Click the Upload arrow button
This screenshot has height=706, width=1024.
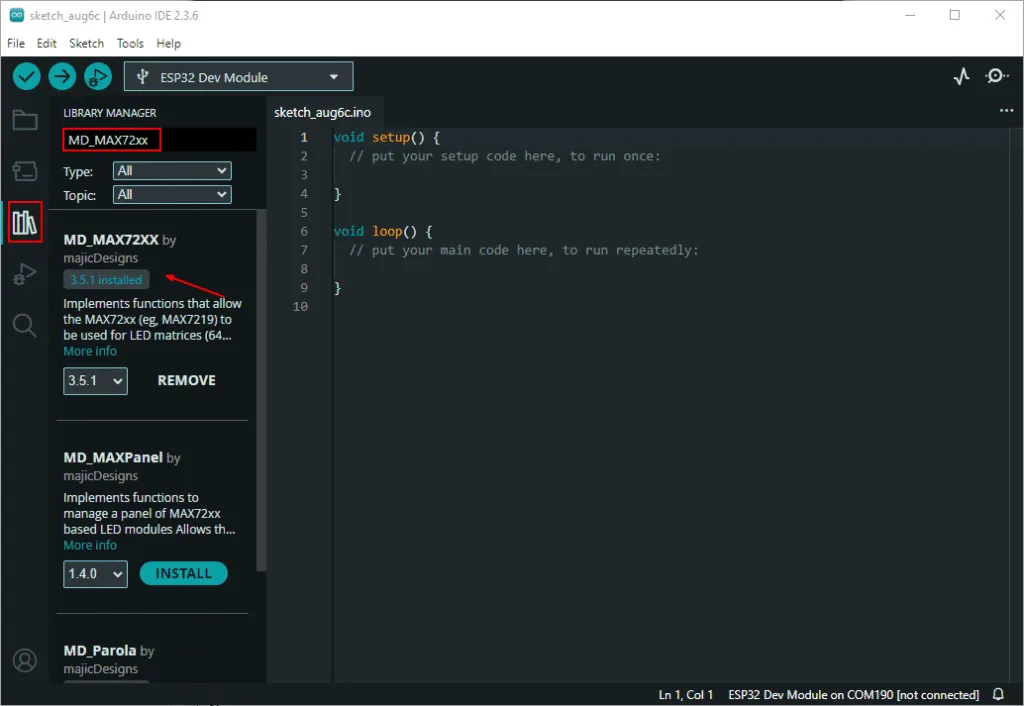[62, 77]
